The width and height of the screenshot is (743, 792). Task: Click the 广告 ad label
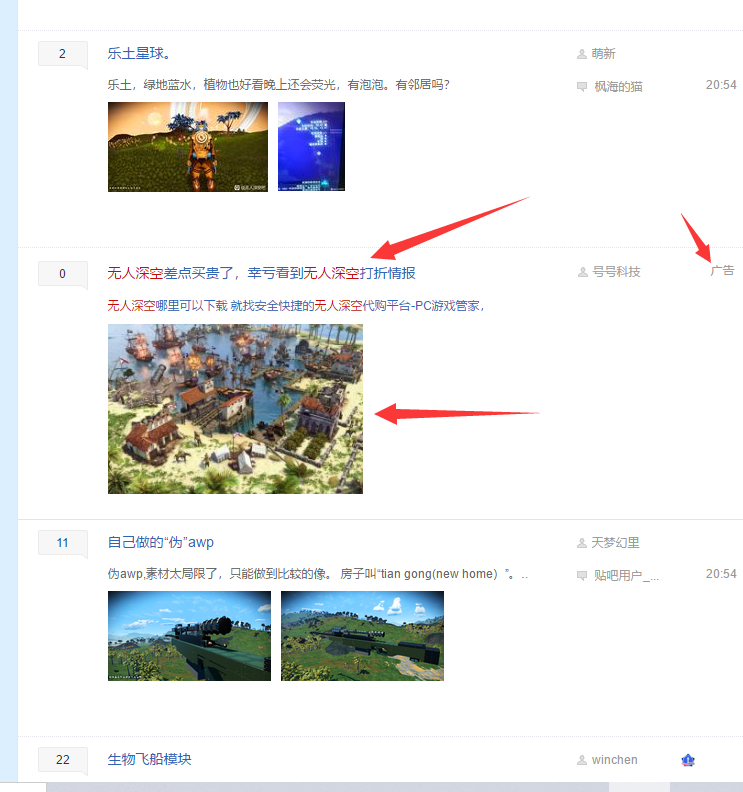point(722,271)
